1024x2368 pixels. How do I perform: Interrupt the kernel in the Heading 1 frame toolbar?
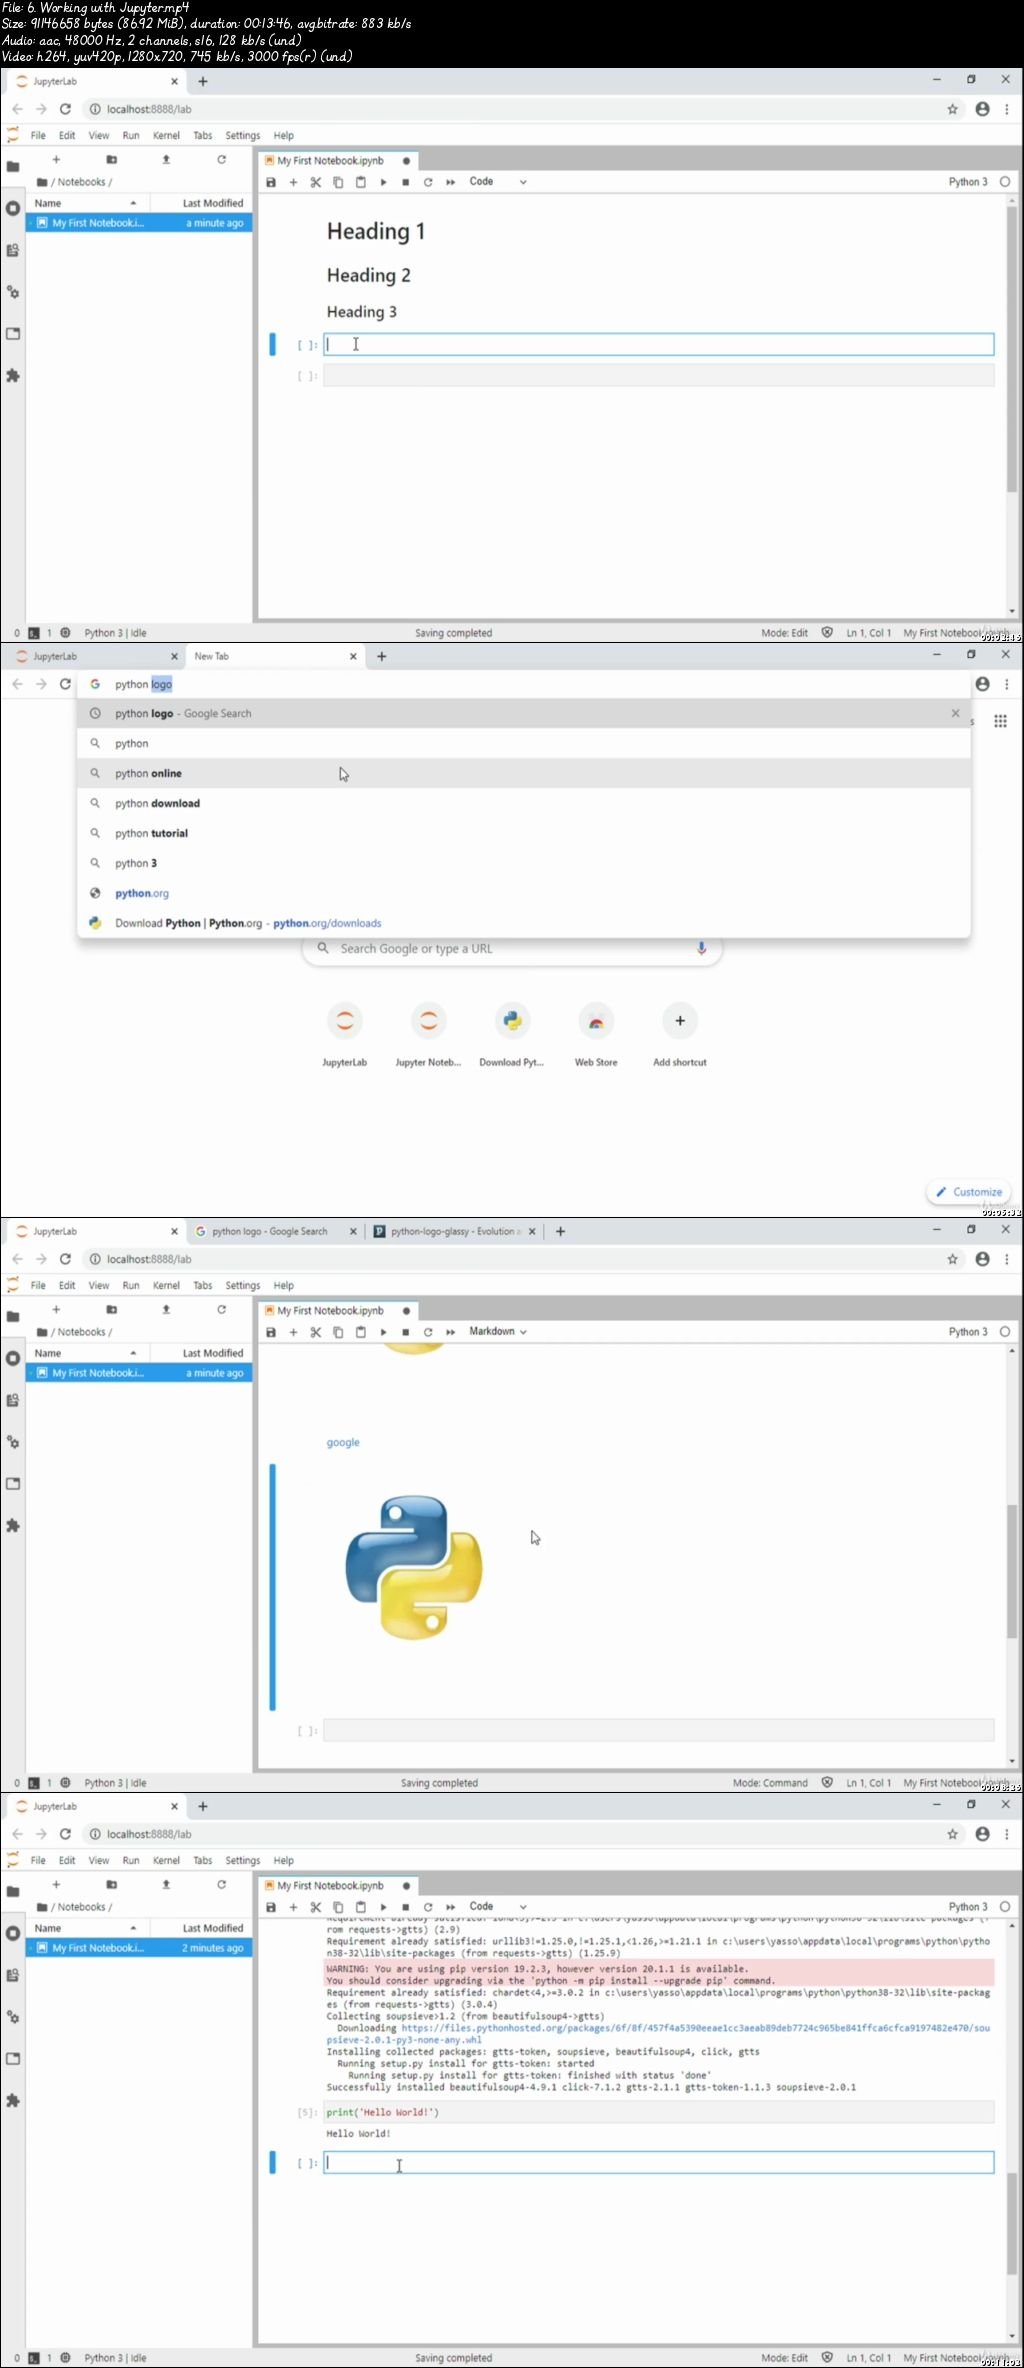click(405, 182)
